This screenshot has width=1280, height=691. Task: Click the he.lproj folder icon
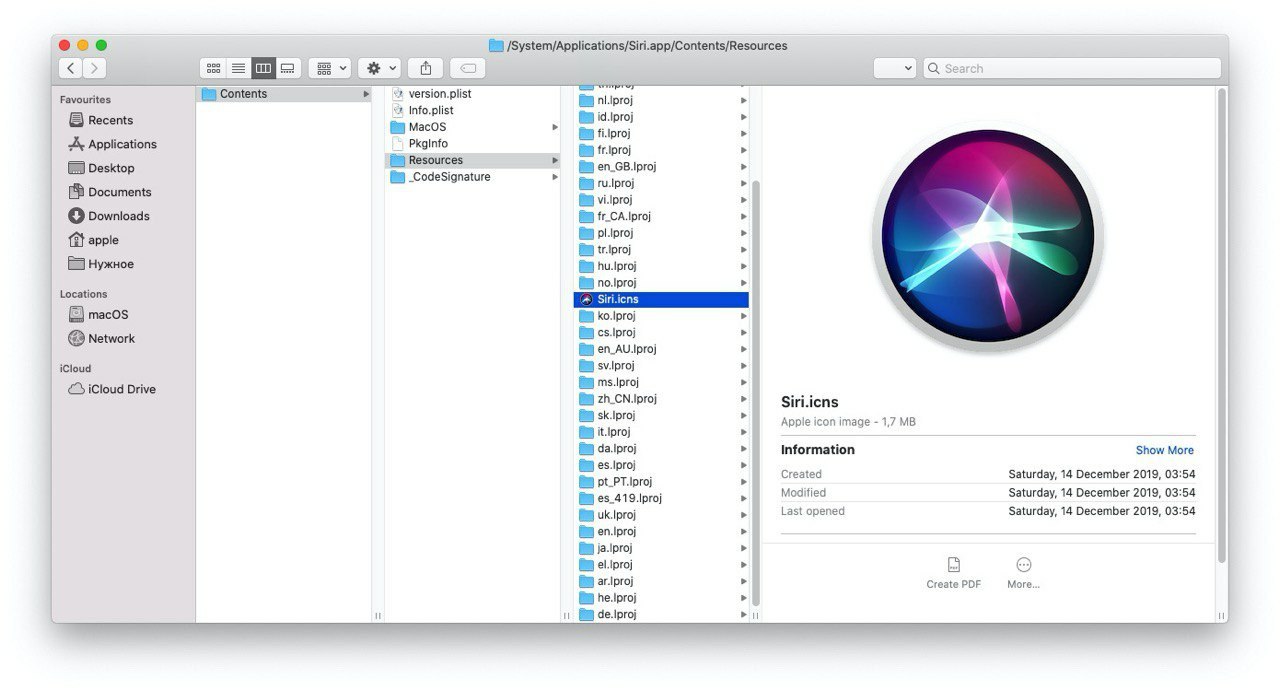[x=587, y=598]
